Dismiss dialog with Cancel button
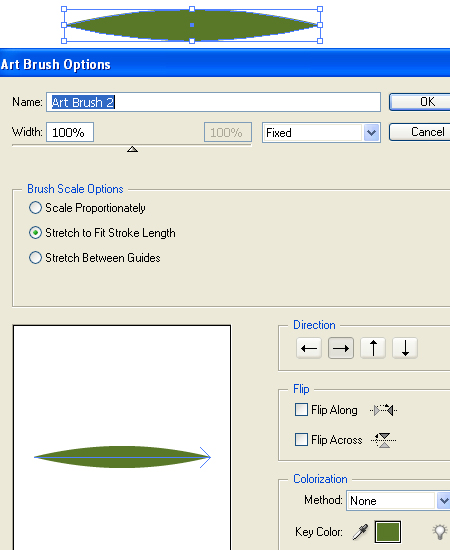Image resolution: width=450 pixels, height=550 pixels. coord(419,132)
